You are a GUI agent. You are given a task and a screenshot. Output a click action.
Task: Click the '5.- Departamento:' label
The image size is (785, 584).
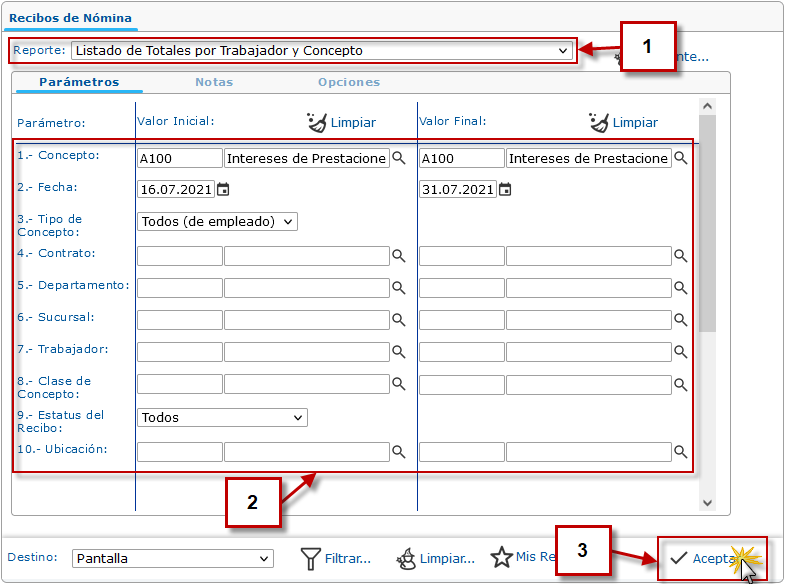pyautogui.click(x=74, y=285)
